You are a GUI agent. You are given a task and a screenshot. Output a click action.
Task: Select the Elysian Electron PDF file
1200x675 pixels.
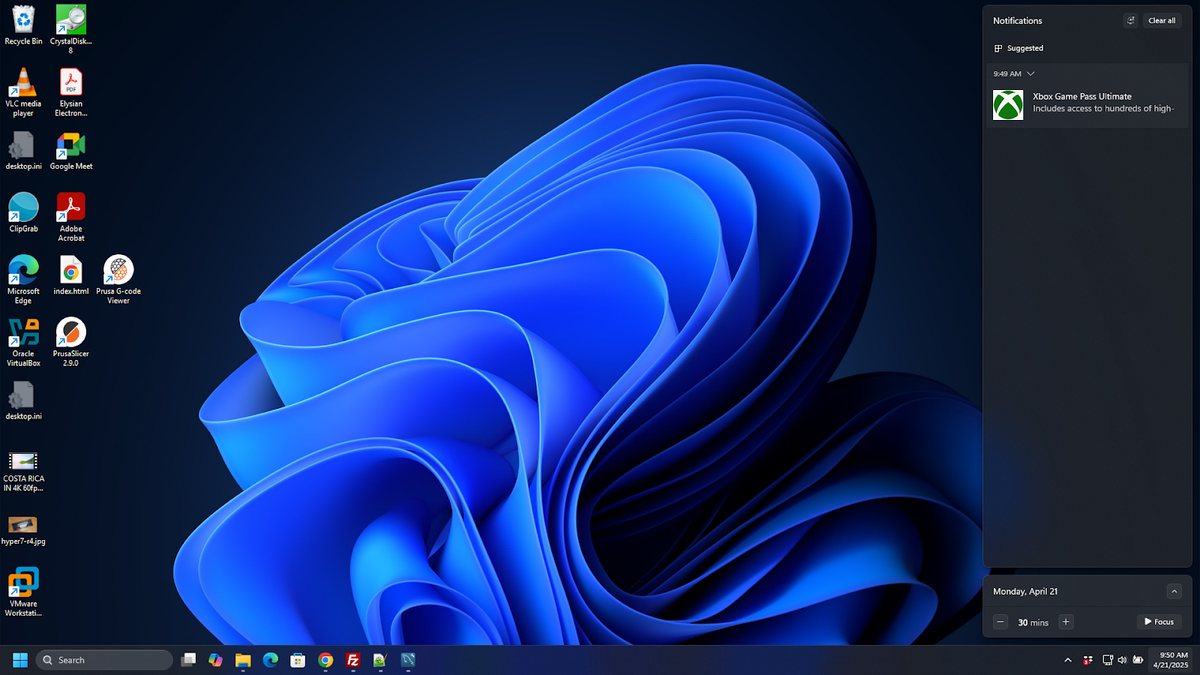tap(70, 92)
